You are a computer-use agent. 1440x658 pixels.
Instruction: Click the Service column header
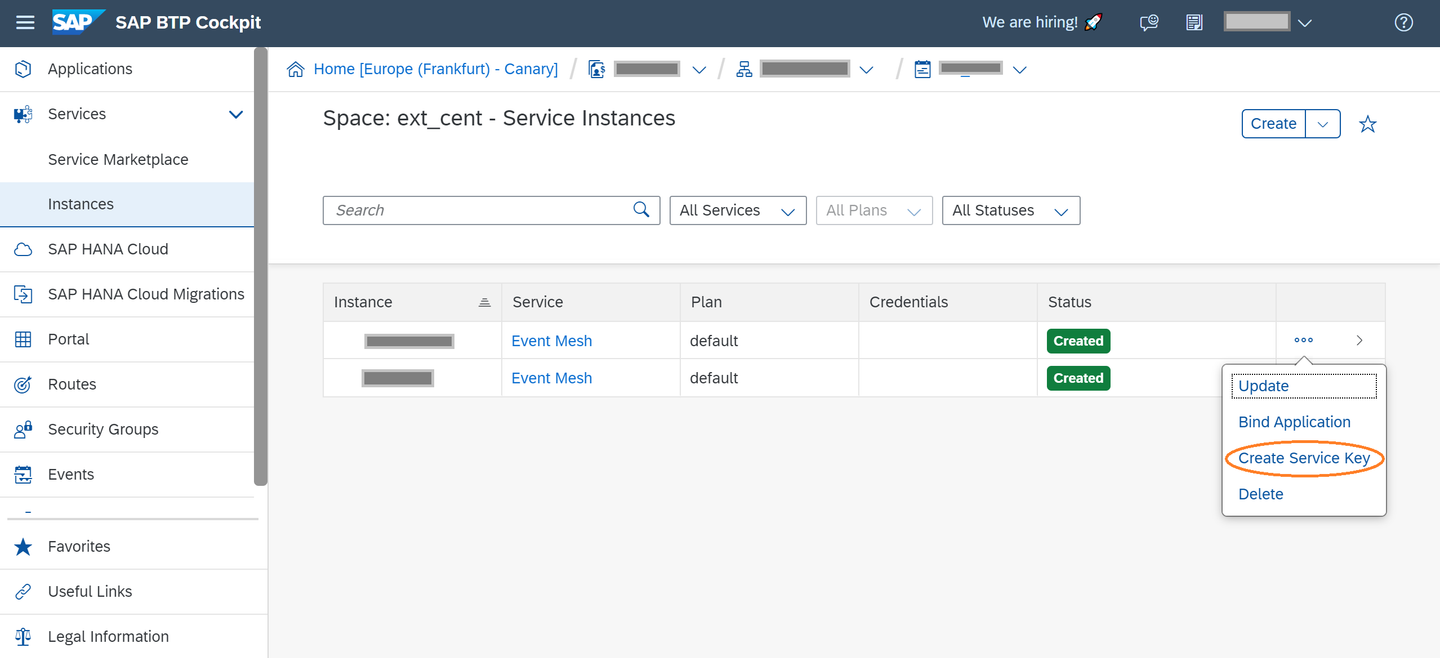point(591,302)
